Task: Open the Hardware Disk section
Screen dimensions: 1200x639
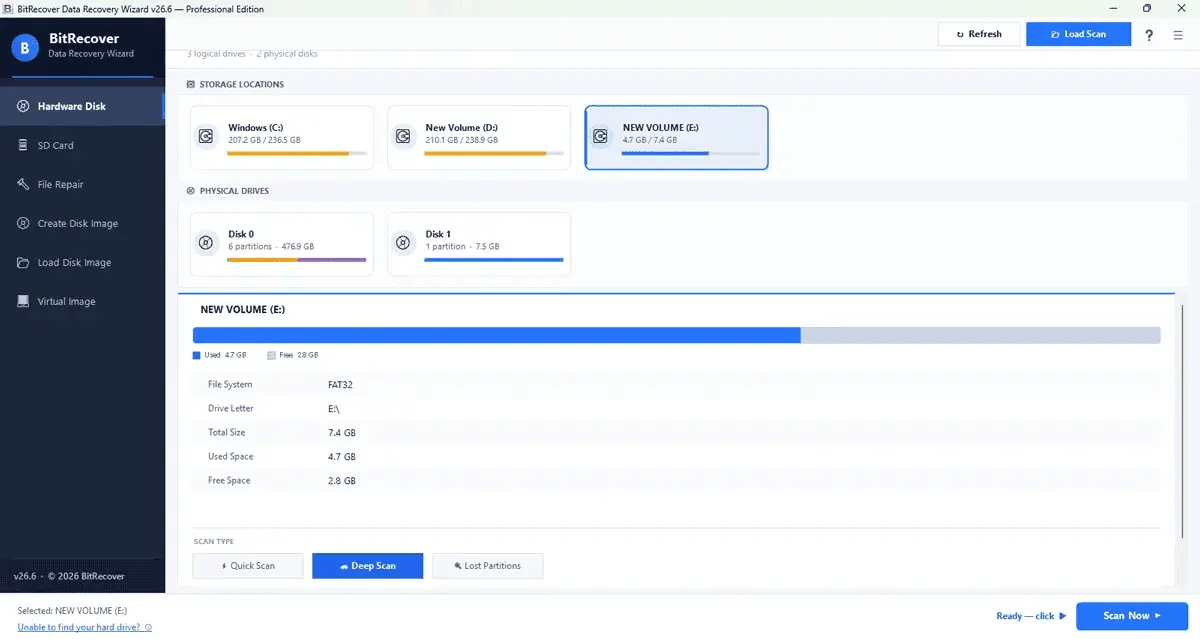Action: click(x=82, y=106)
